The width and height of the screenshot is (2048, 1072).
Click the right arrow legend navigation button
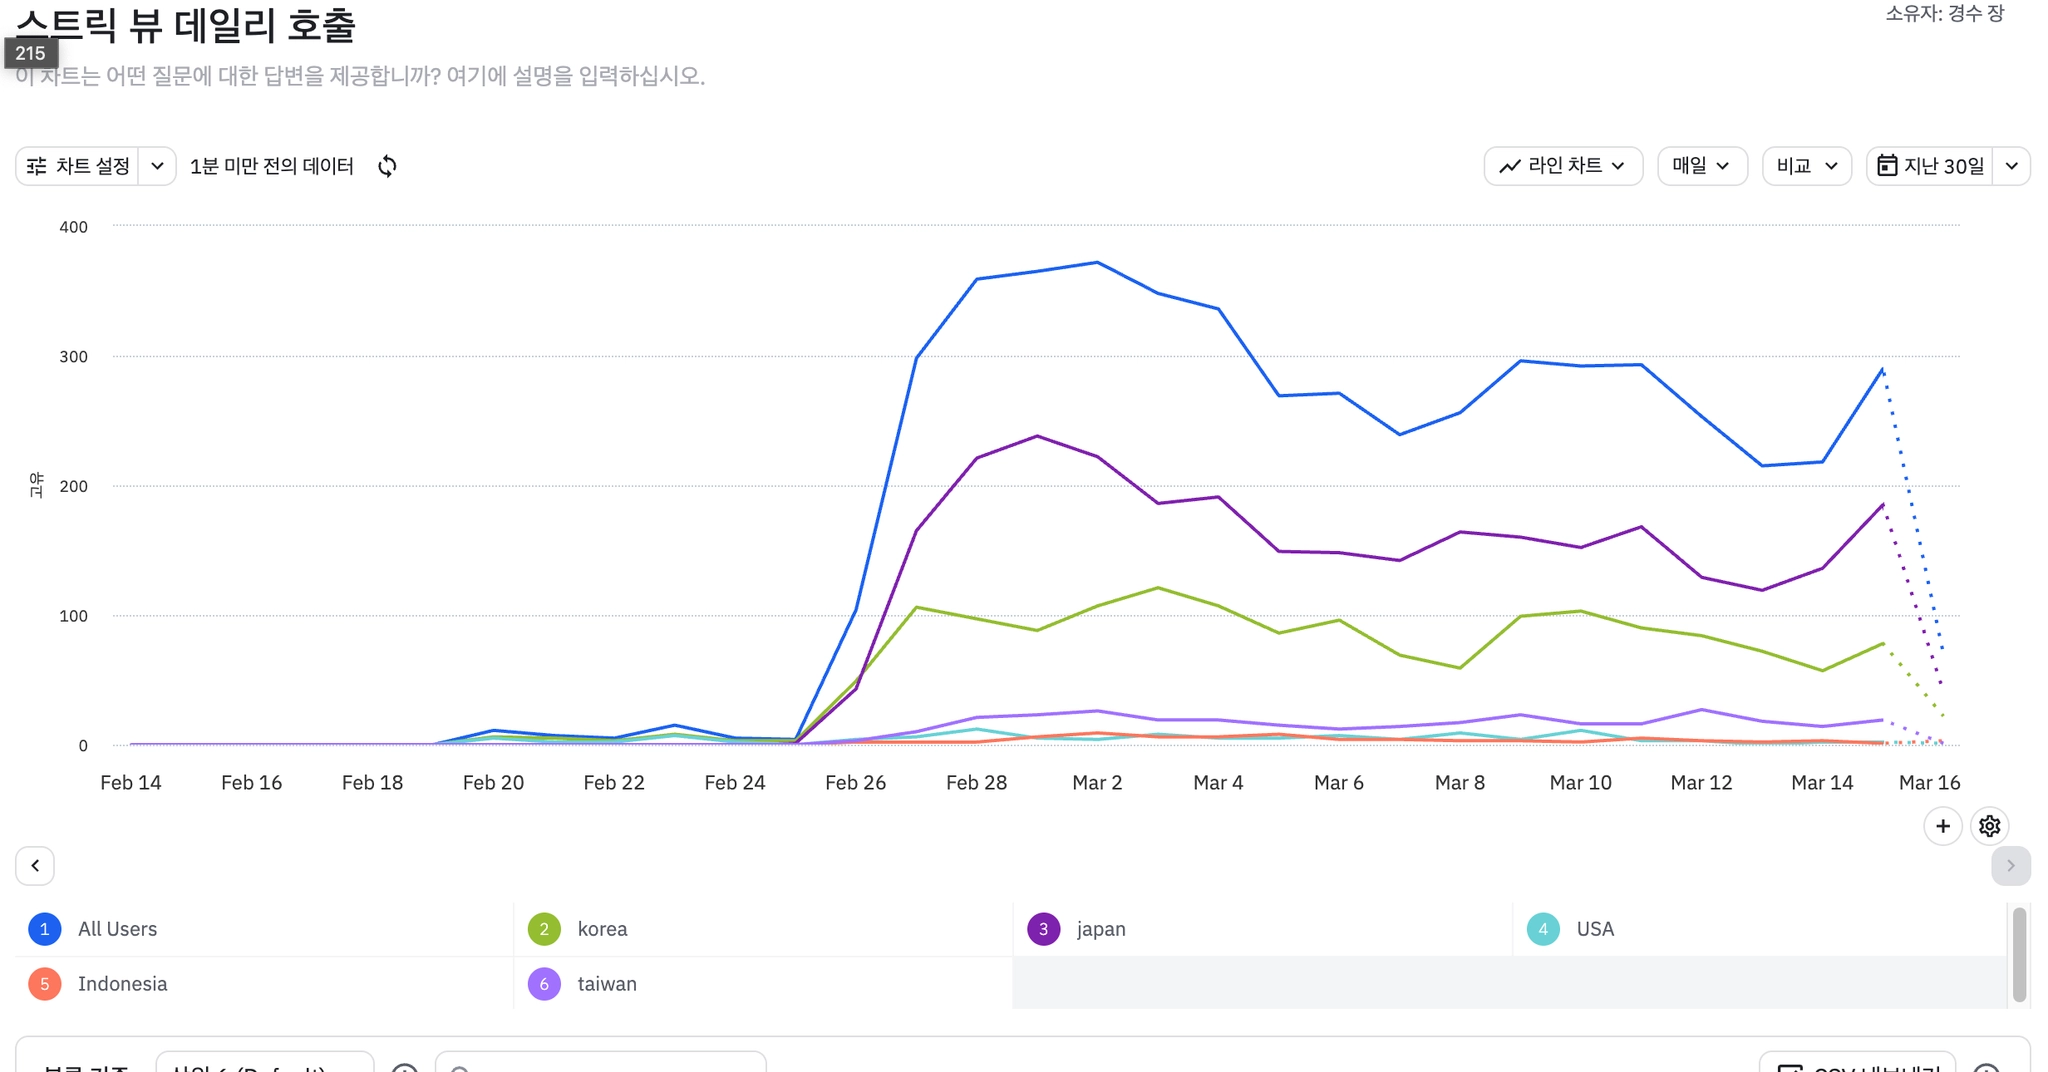point(2010,866)
